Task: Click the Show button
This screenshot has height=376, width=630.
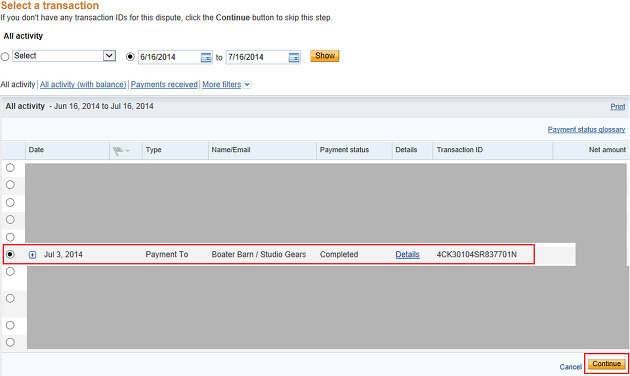Action: [x=325, y=56]
